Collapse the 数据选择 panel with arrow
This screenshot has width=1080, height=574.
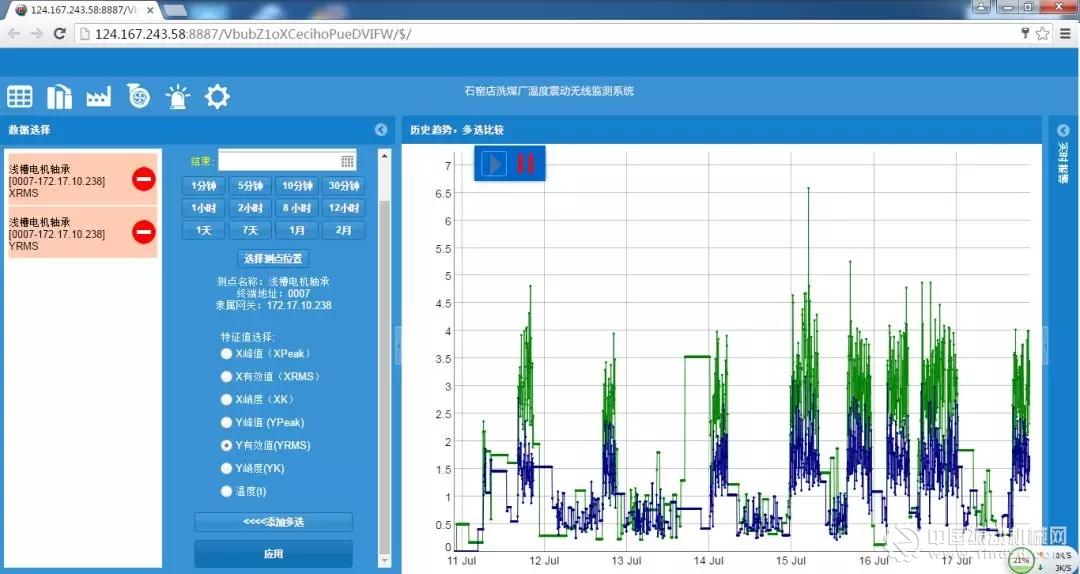click(x=381, y=130)
